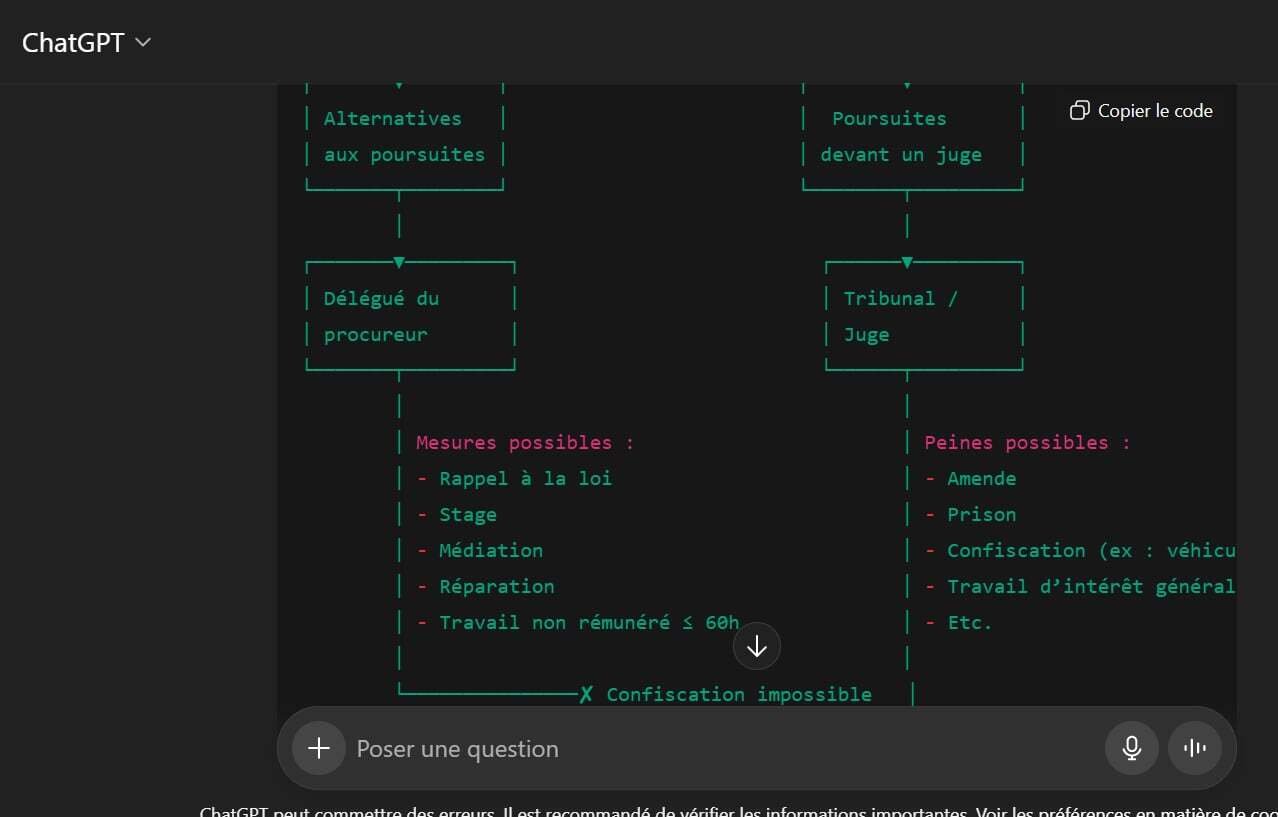This screenshot has width=1278, height=817.
Task: Click the "Travail non rémunéré ≤ 60h" line
Action: [x=588, y=622]
